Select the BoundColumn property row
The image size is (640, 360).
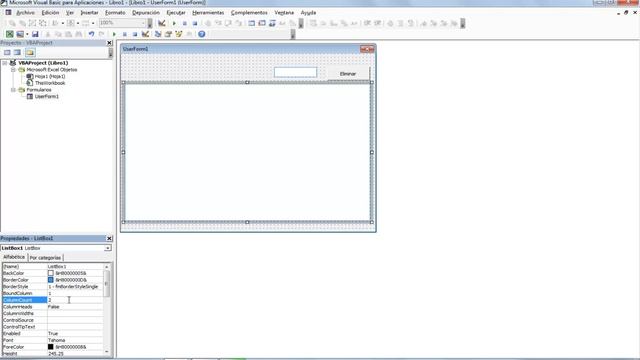pos(53,293)
